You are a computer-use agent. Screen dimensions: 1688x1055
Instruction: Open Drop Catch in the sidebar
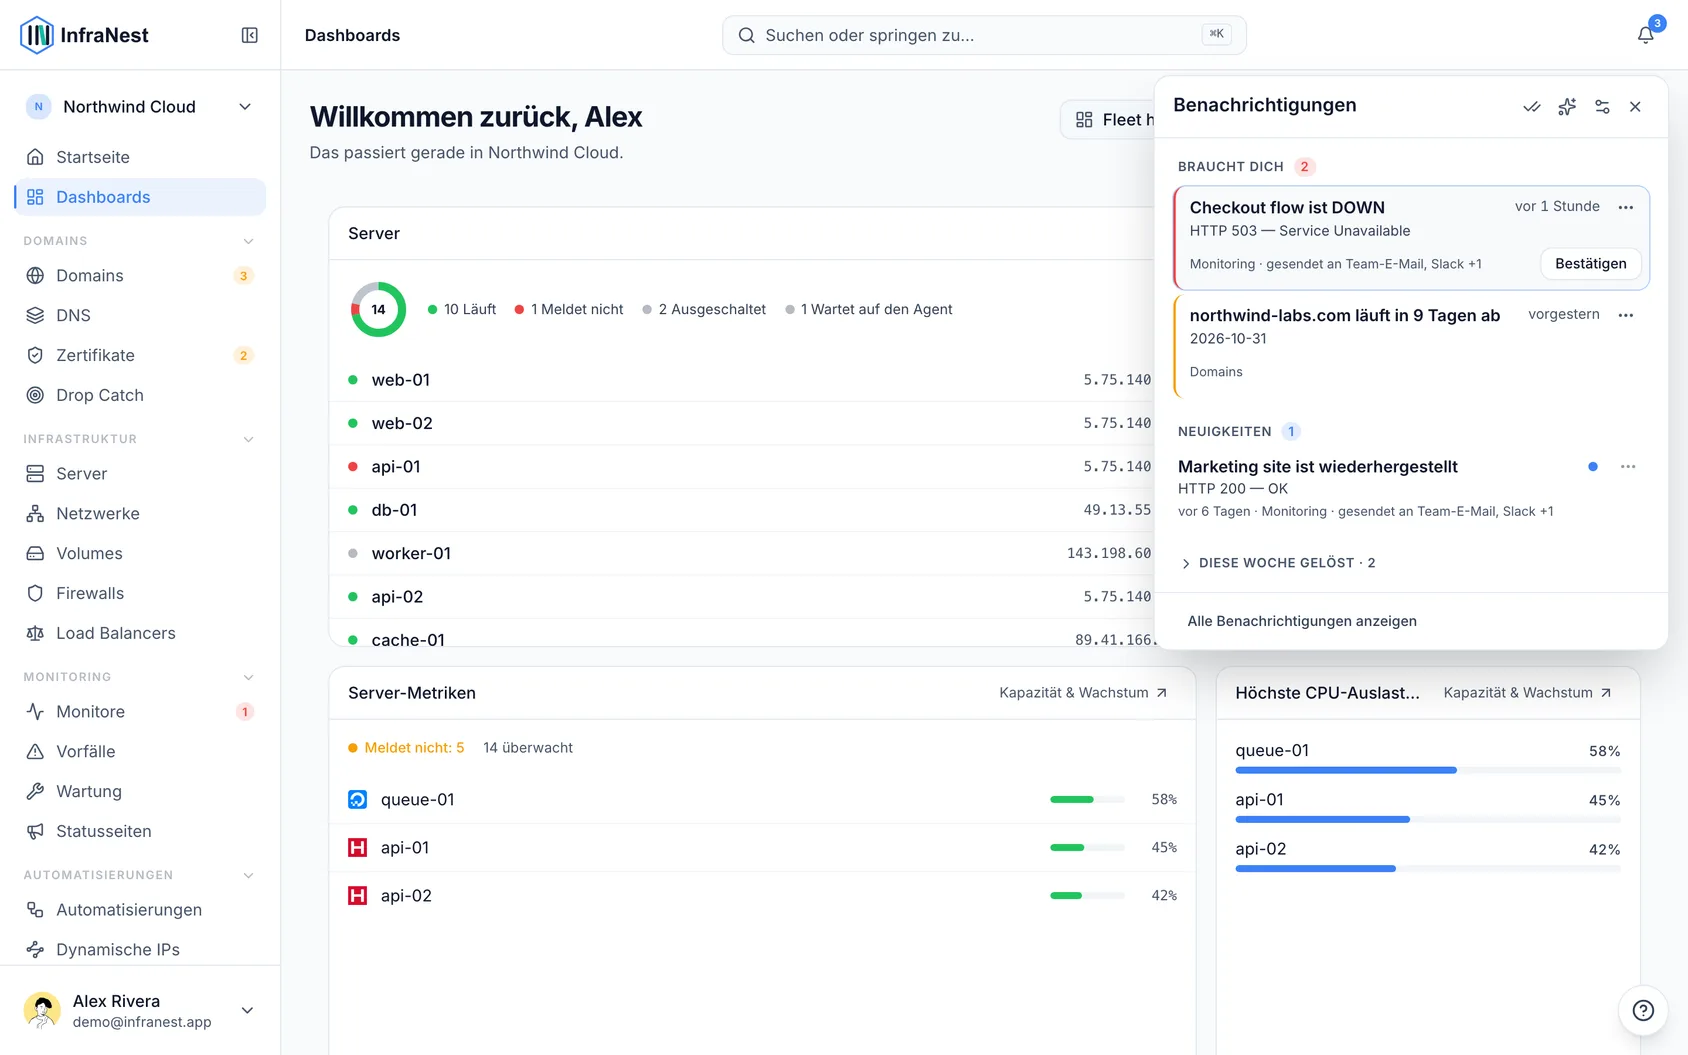coord(140,396)
